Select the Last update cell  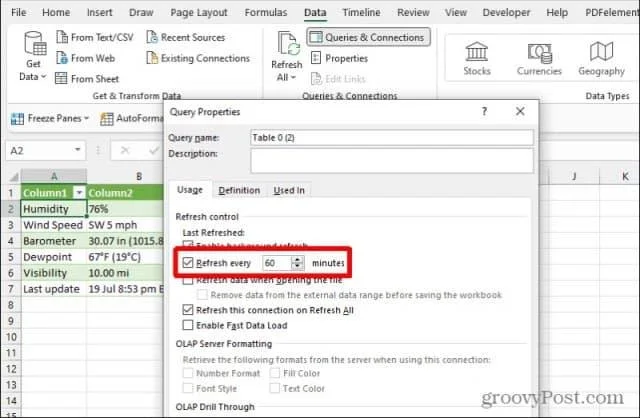click(53, 289)
